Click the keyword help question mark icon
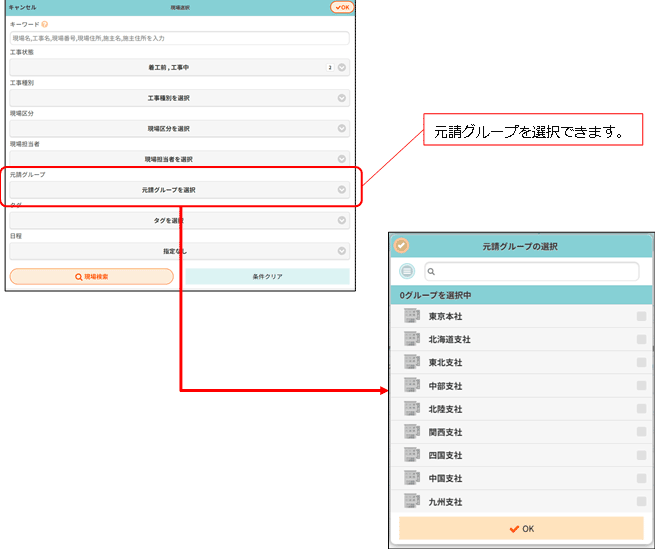Viewport: 655px width, 549px height. [45, 23]
